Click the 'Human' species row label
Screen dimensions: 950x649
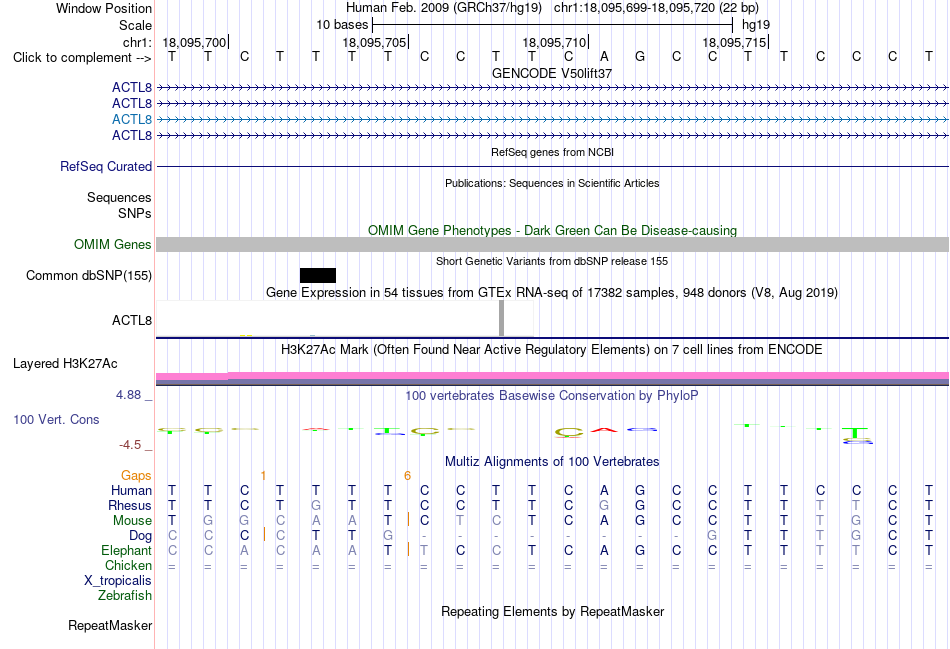click(131, 490)
